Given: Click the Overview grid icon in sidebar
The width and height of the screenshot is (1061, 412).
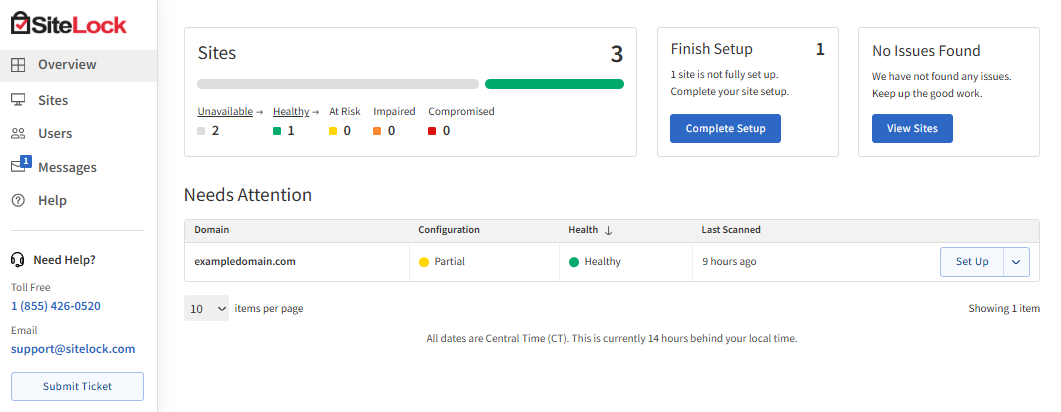Looking at the screenshot, I should [18, 65].
